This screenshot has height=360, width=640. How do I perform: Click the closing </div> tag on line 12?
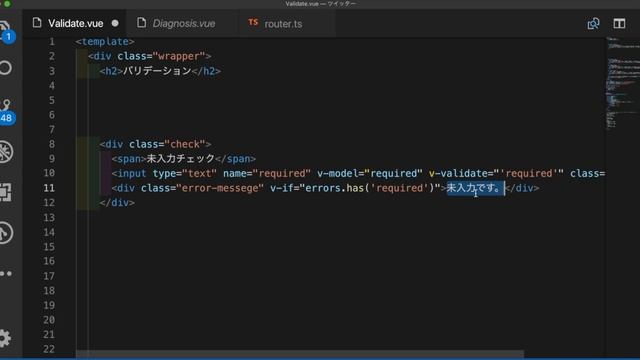pyautogui.click(x=117, y=203)
